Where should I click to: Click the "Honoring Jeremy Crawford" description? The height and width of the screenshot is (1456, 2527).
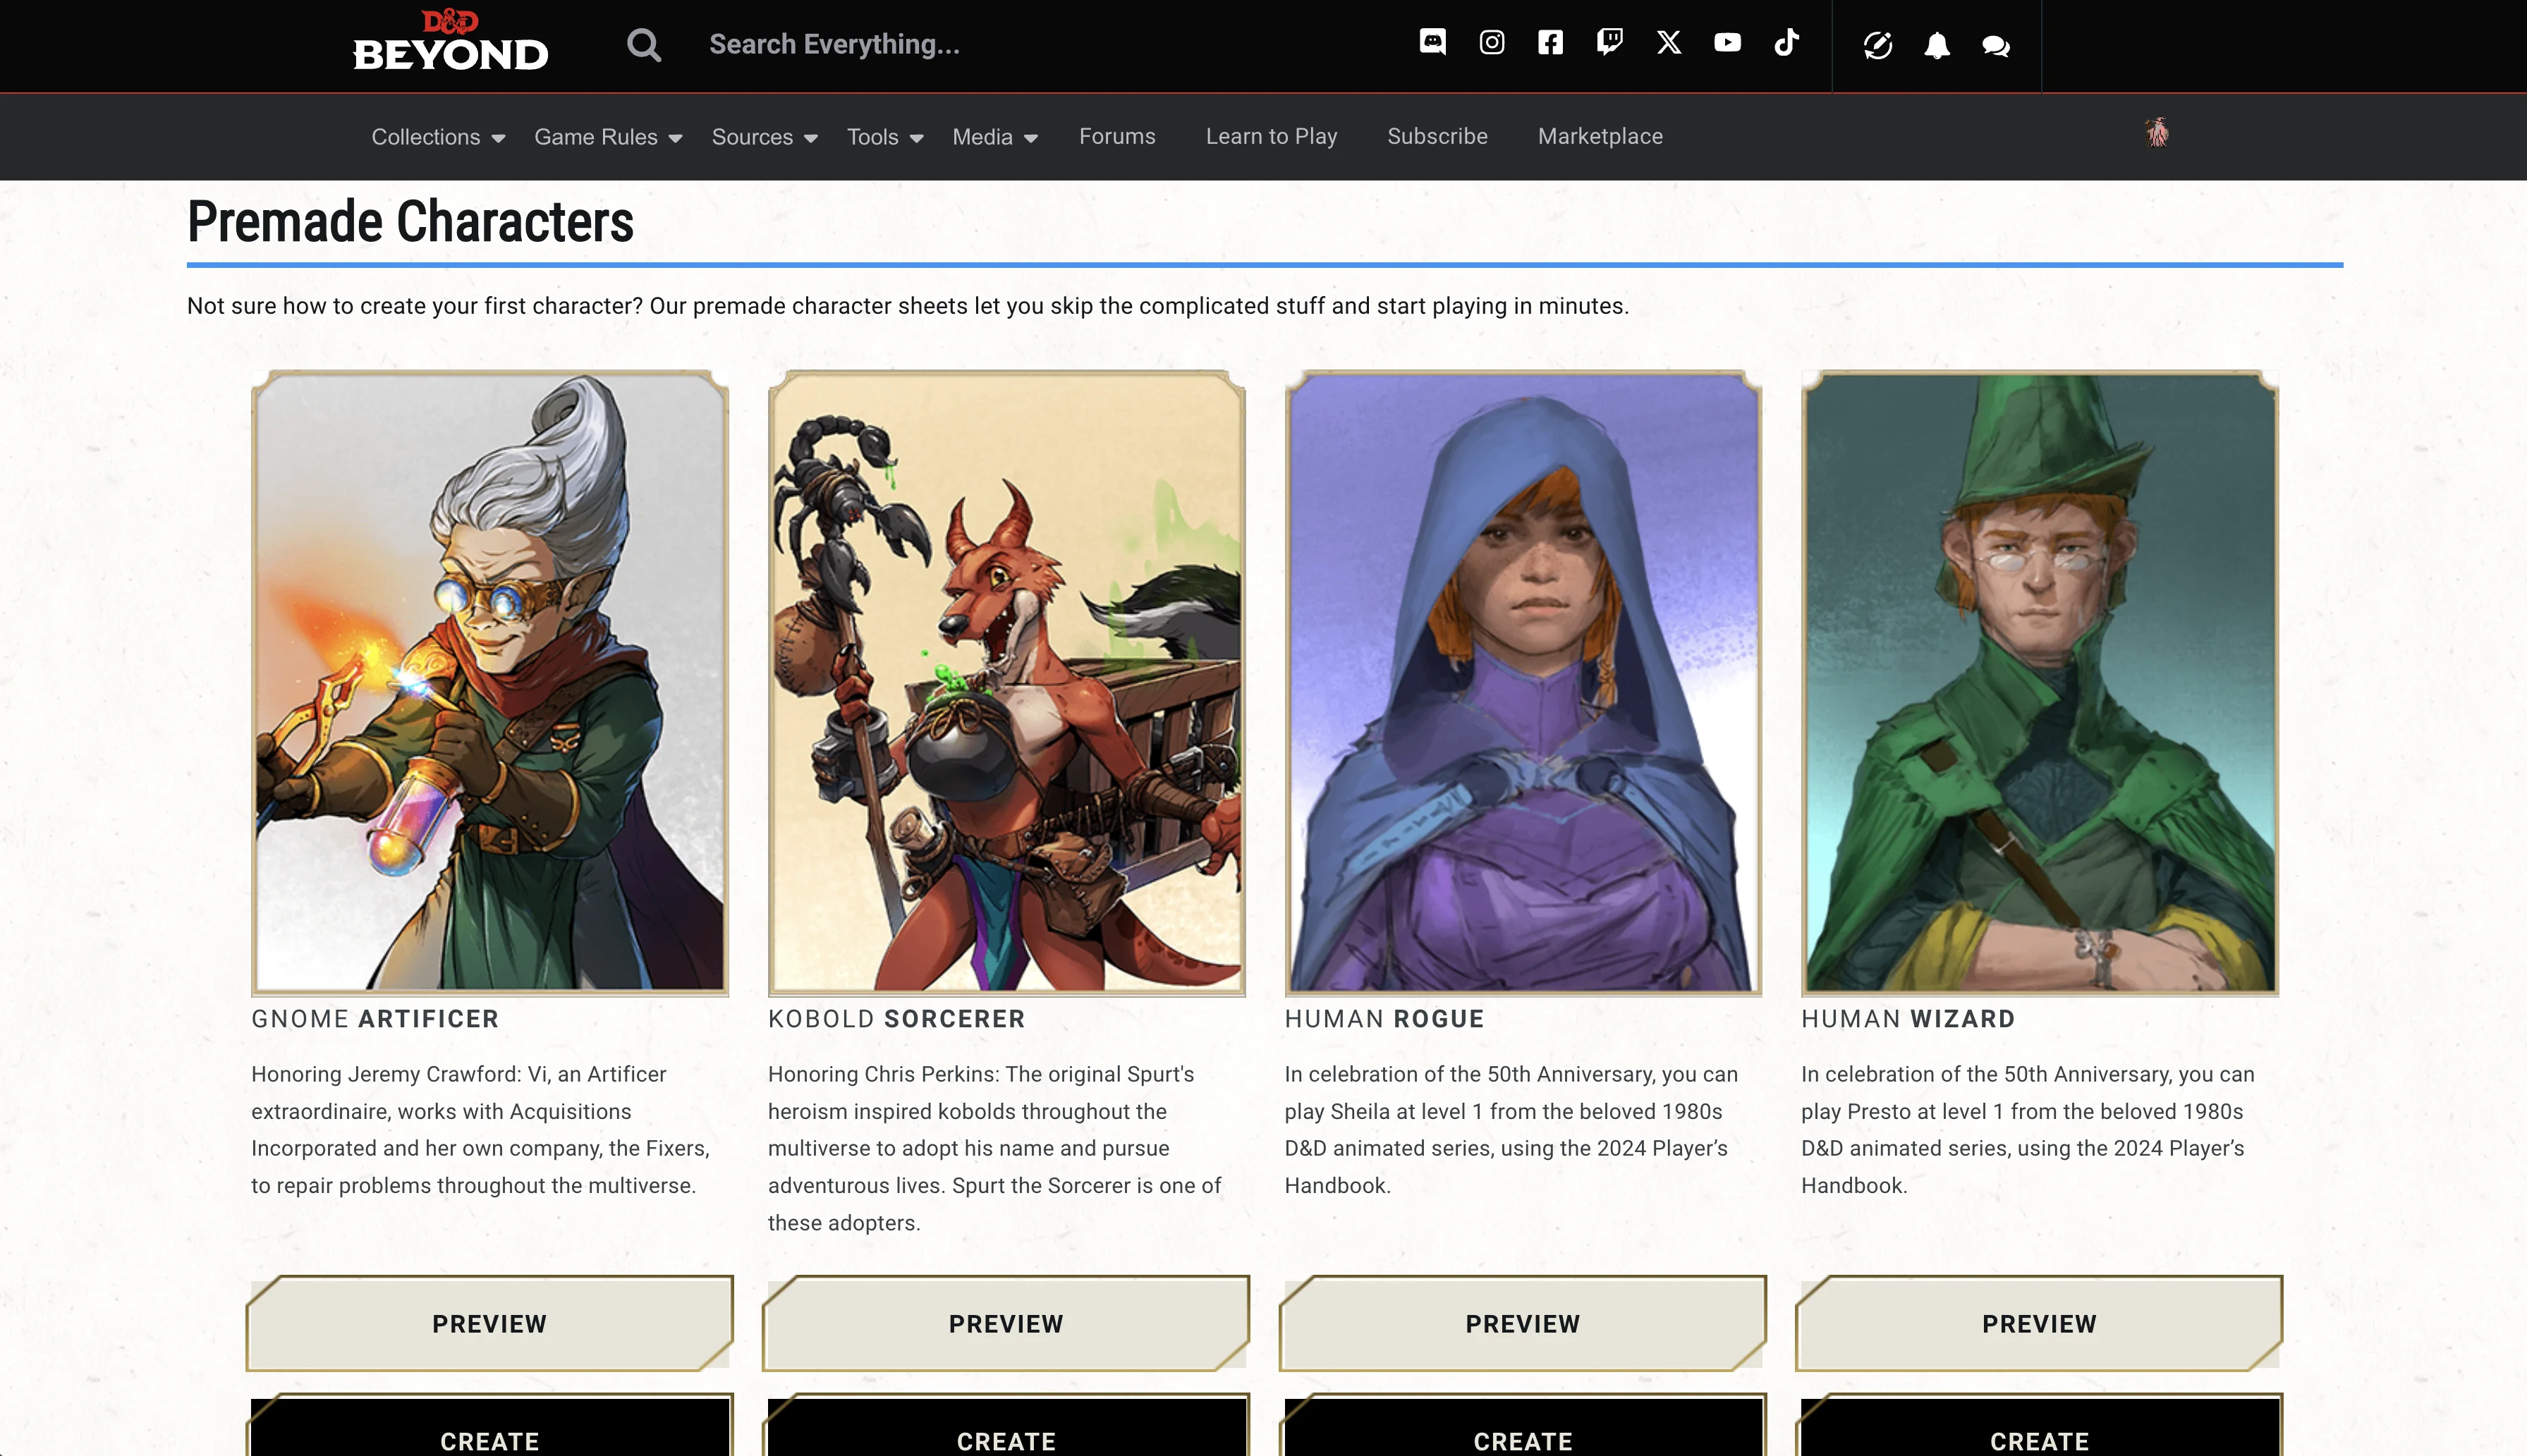pos(481,1130)
